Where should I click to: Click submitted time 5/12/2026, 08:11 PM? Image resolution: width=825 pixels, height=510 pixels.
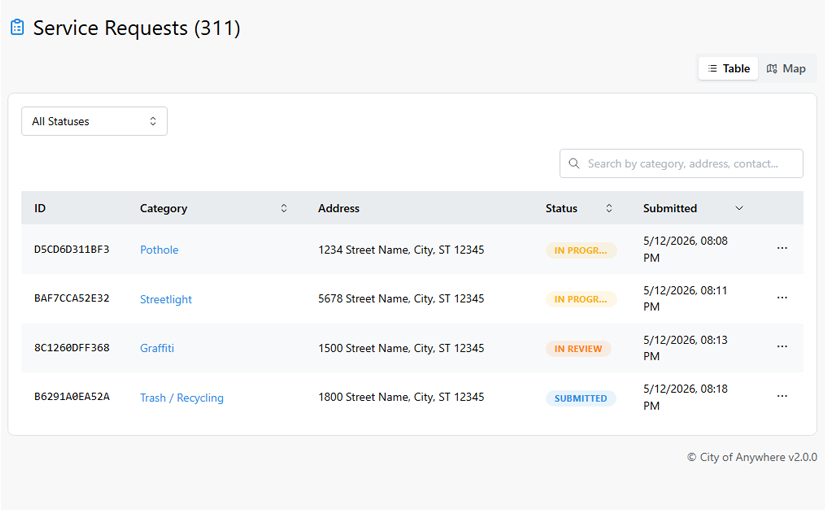point(685,298)
